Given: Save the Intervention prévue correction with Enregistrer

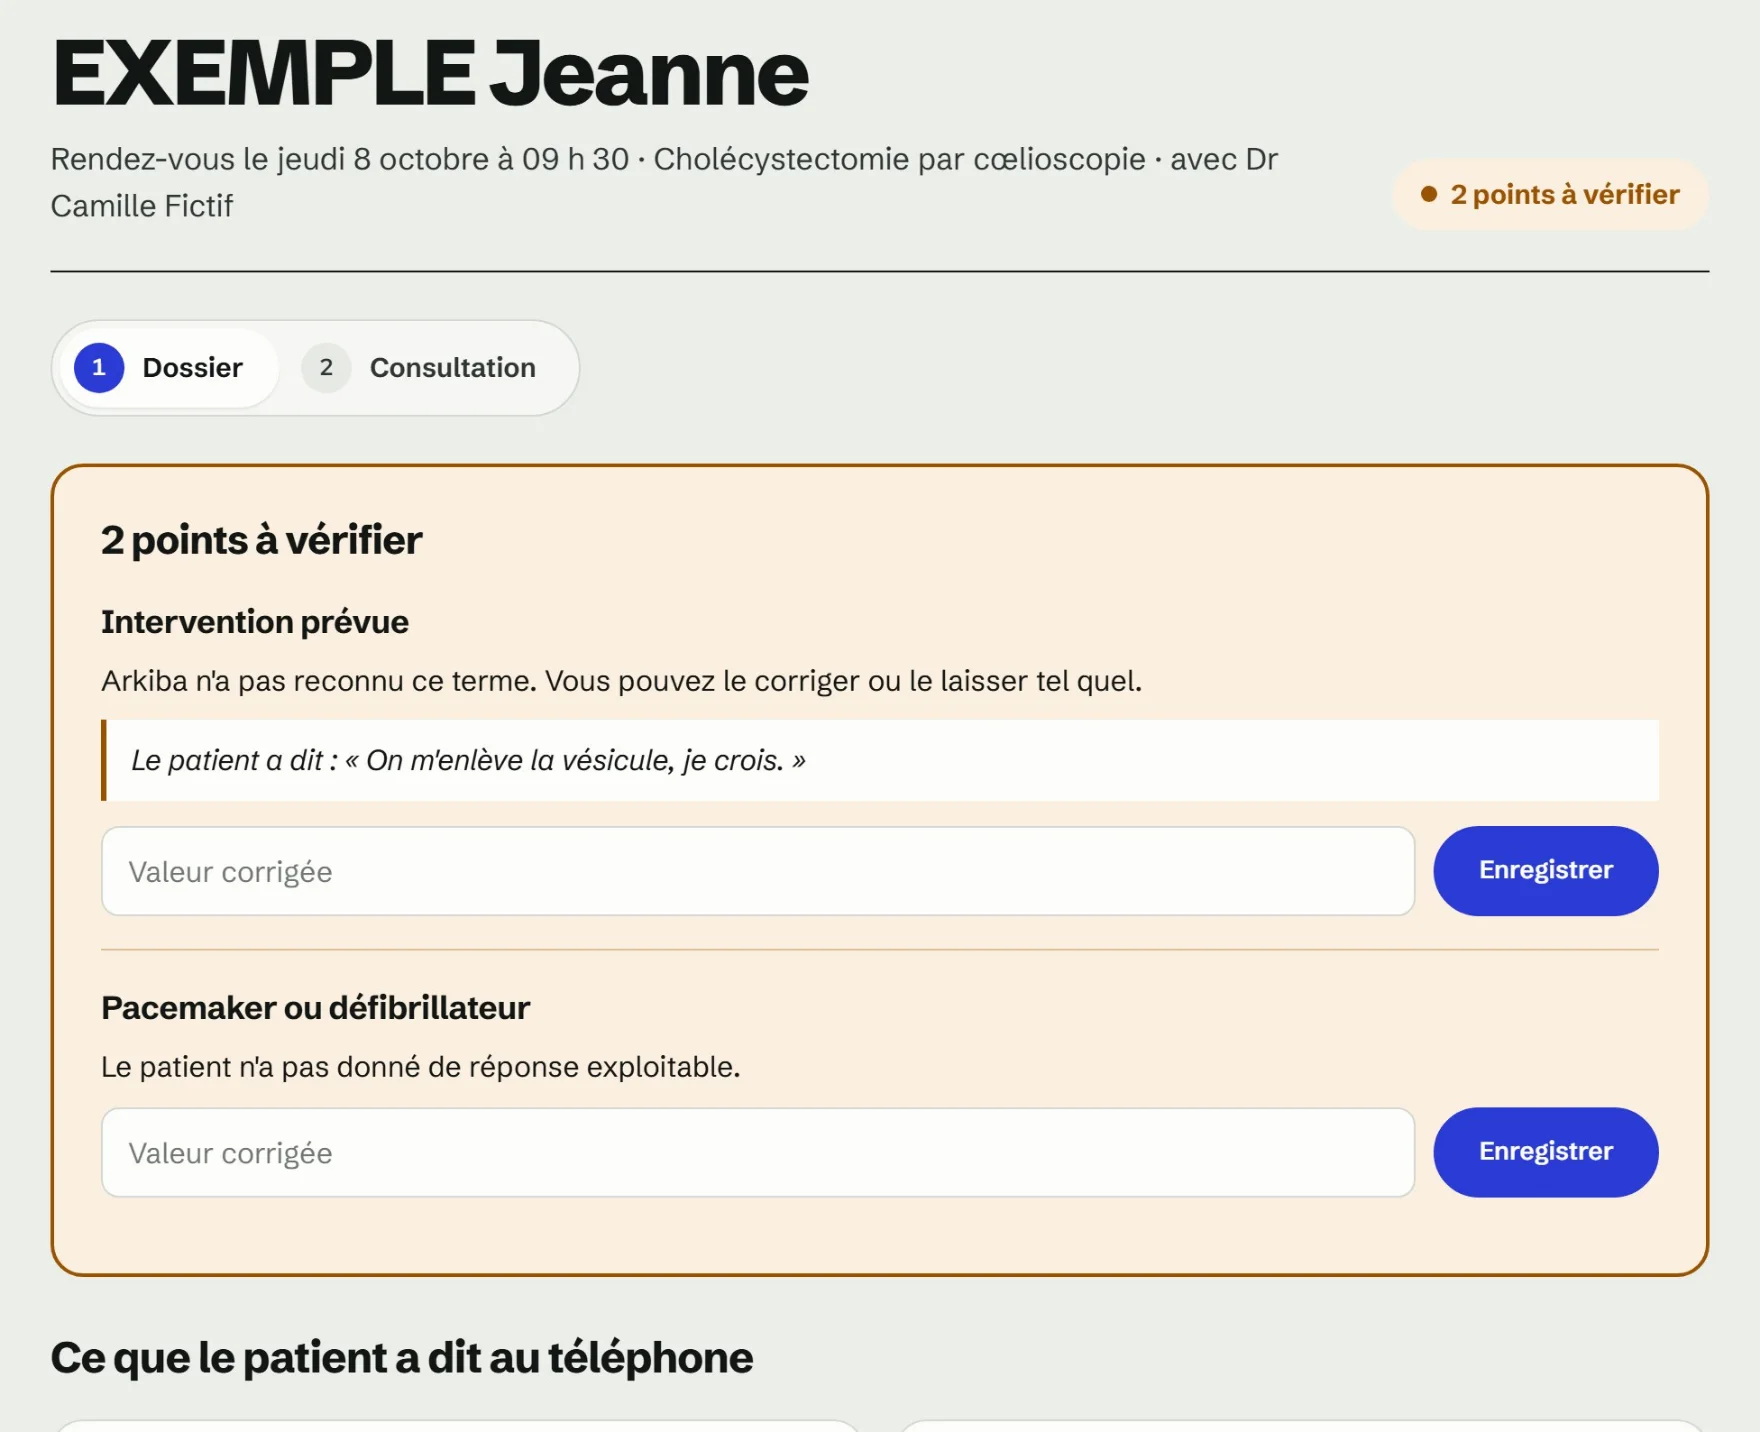Looking at the screenshot, I should click(1545, 871).
